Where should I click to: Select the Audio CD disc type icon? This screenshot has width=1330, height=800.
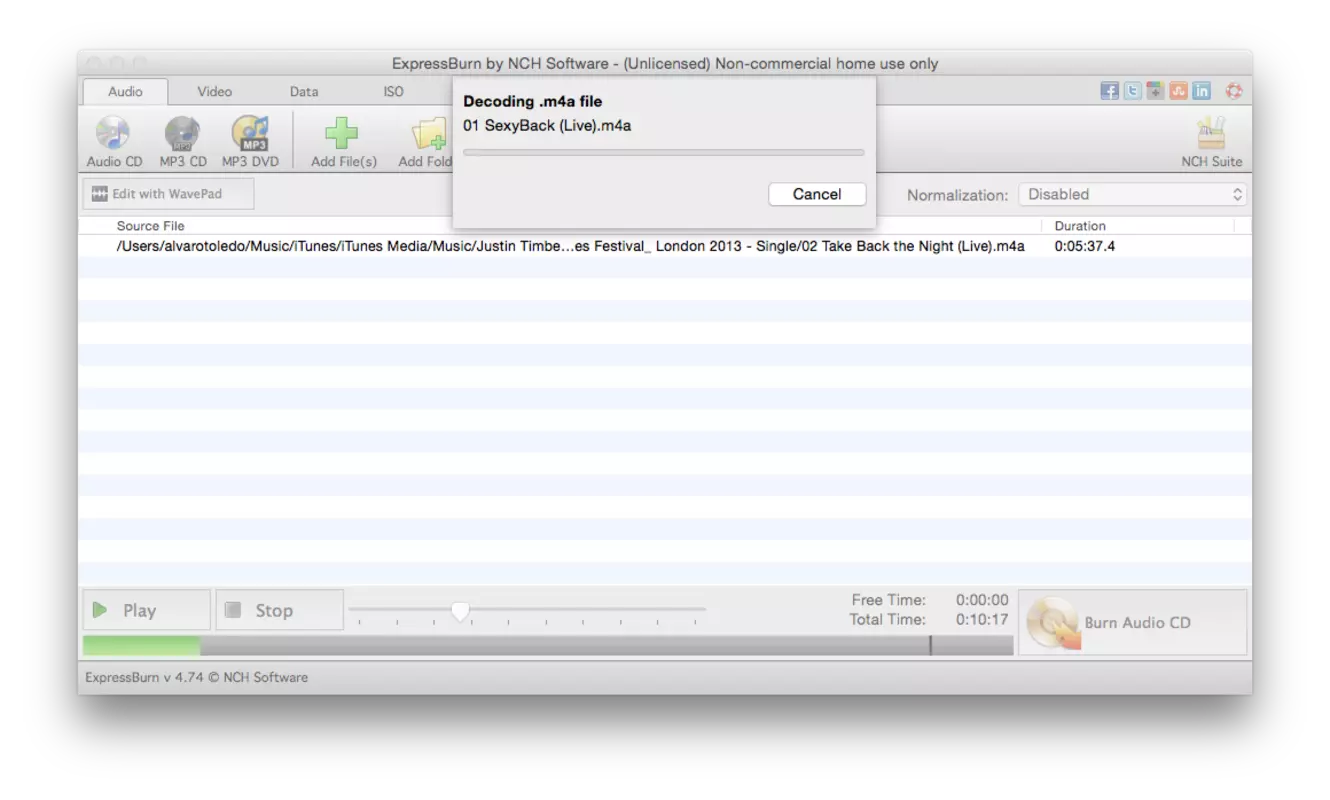click(114, 142)
